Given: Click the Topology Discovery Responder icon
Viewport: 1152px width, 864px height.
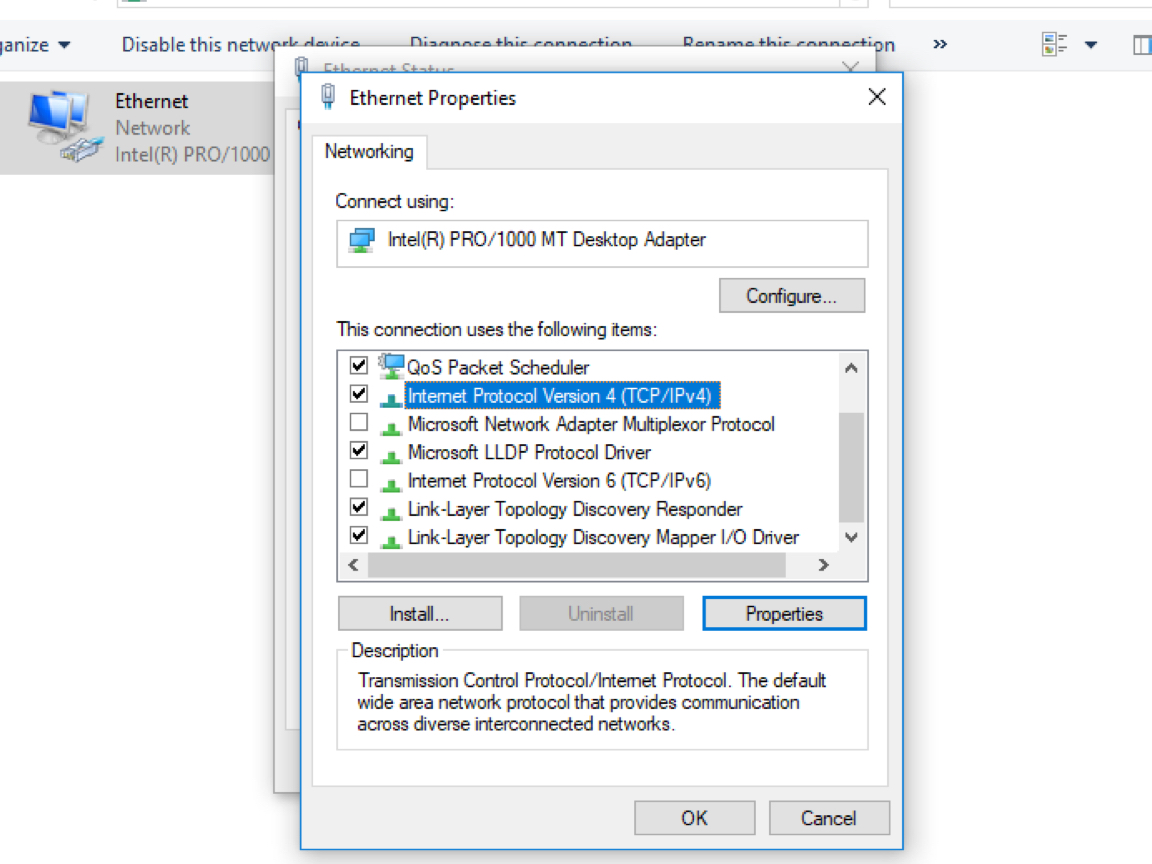Looking at the screenshot, I should pos(391,512).
